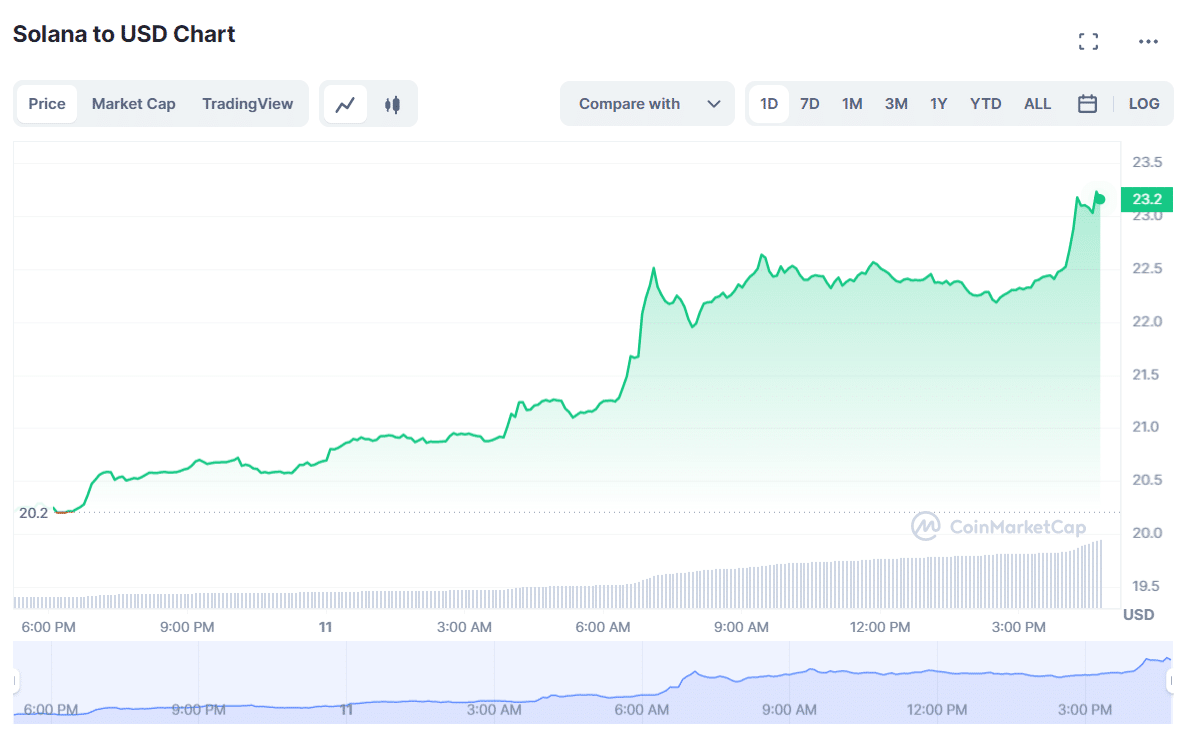Click the 6:00 AM main chart axis label
This screenshot has width=1177, height=736.
coord(603,627)
